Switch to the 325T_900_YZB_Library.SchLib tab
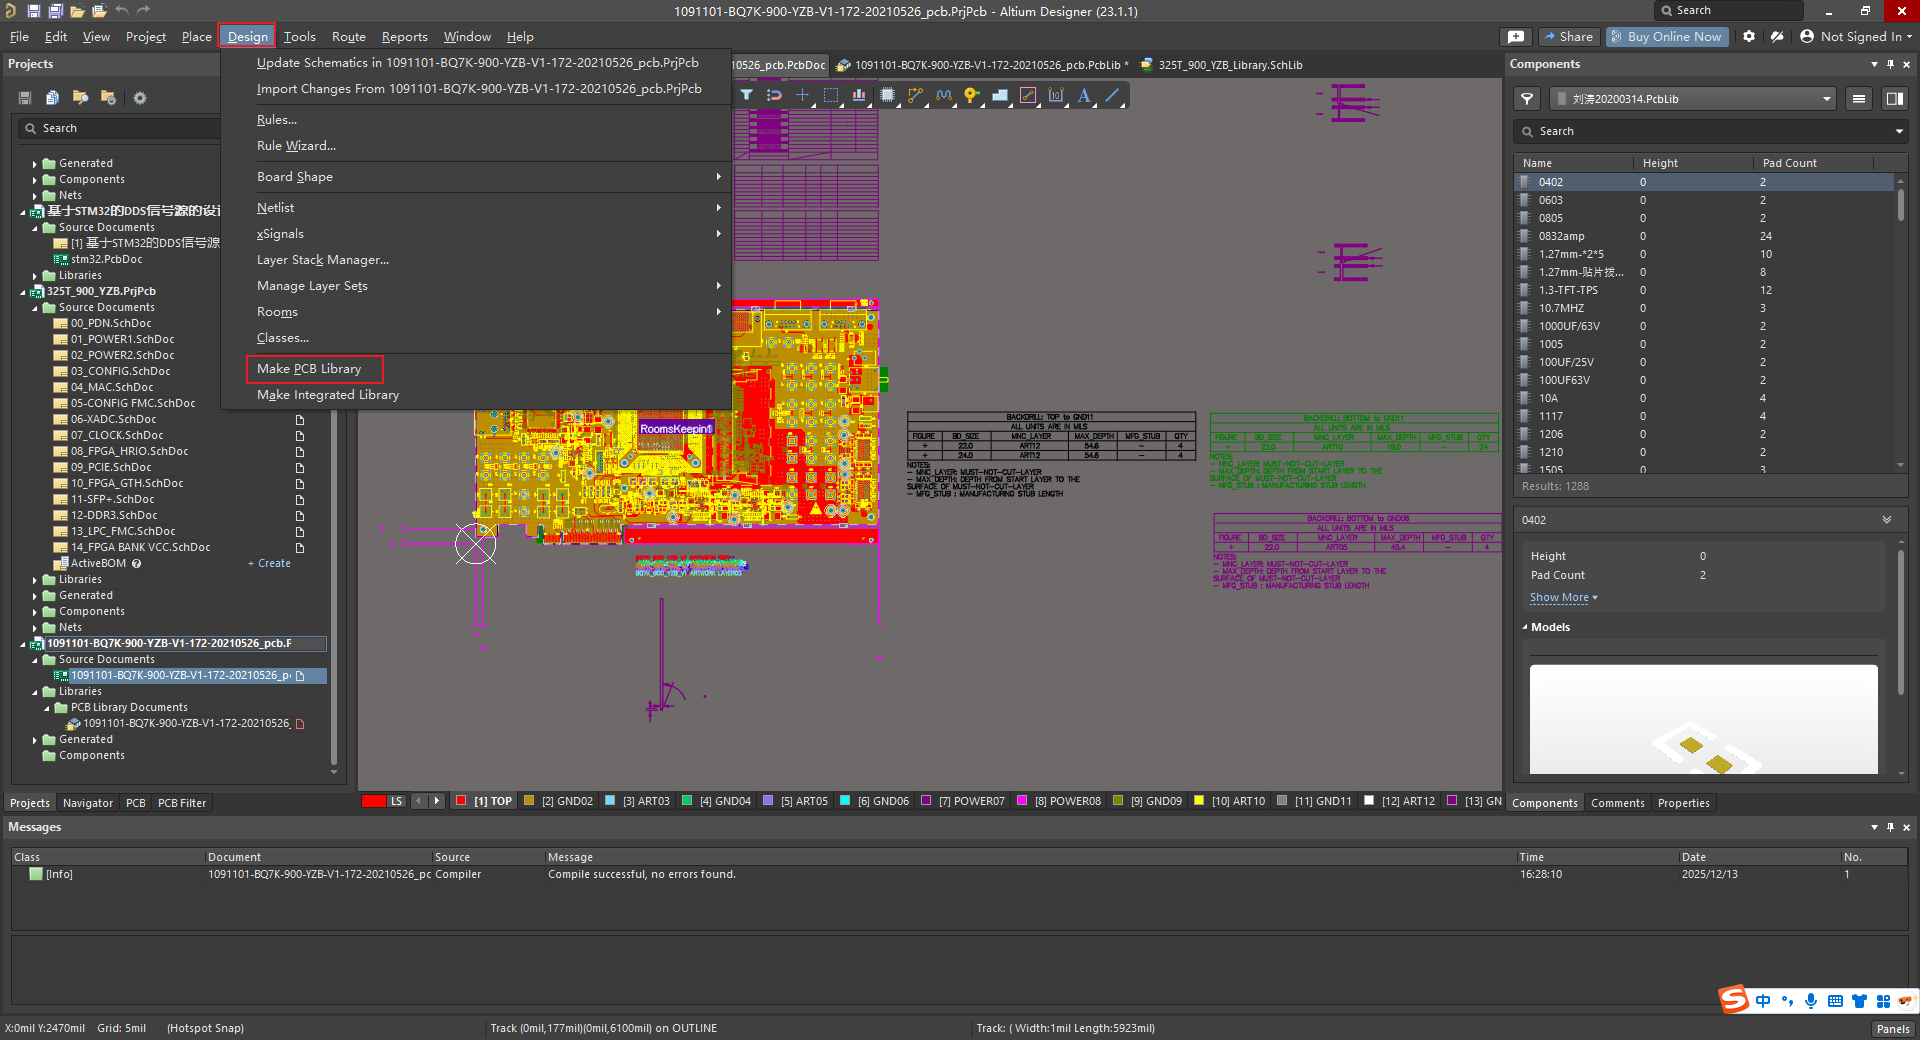This screenshot has height=1040, width=1920. click(x=1222, y=65)
